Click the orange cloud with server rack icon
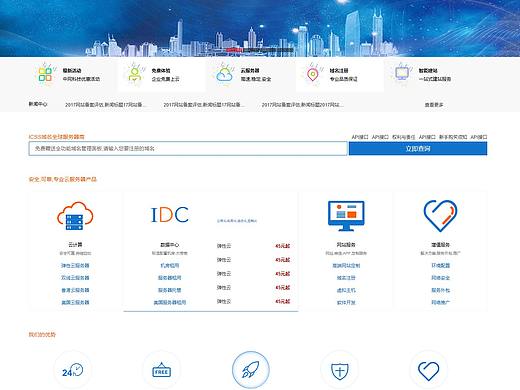Image resolution: width=520 pixels, height=390 pixels. [75, 216]
